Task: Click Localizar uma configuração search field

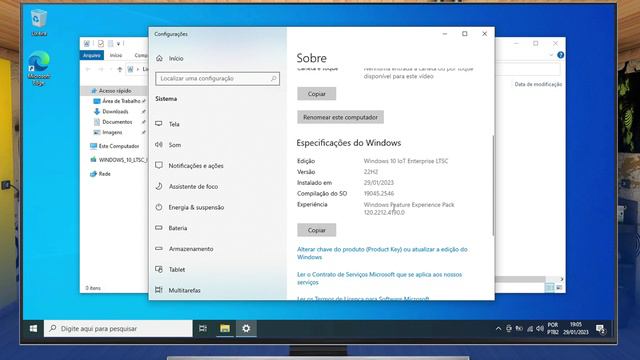Action: click(218, 78)
